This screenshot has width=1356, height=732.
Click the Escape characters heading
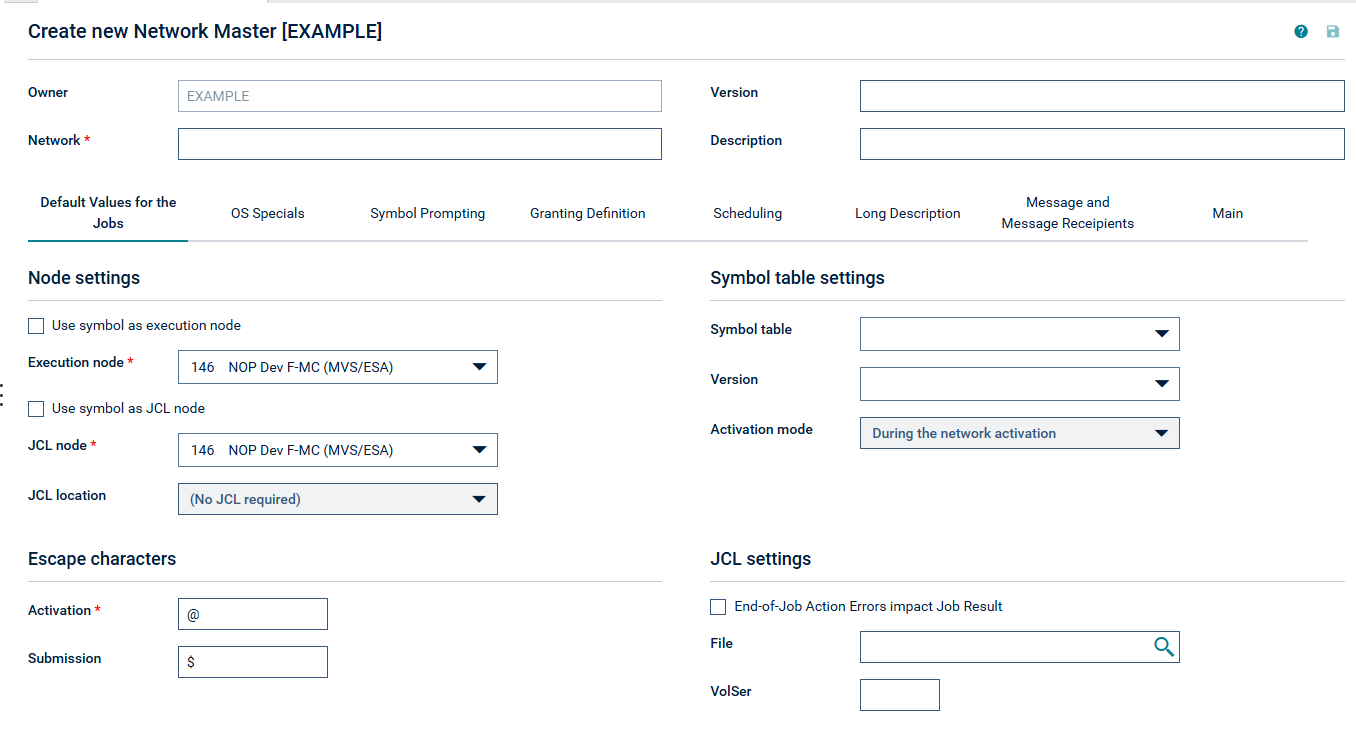[102, 559]
